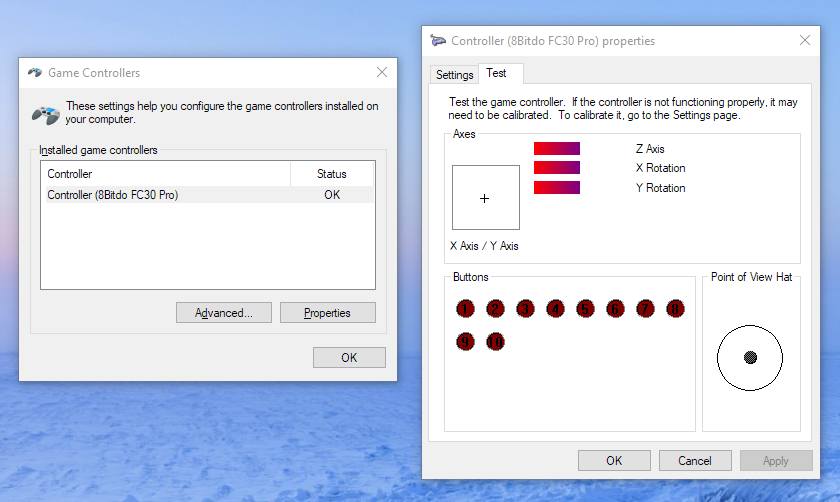This screenshot has height=502, width=840.
Task: Open Properties for the selected controller
Action: click(x=327, y=313)
